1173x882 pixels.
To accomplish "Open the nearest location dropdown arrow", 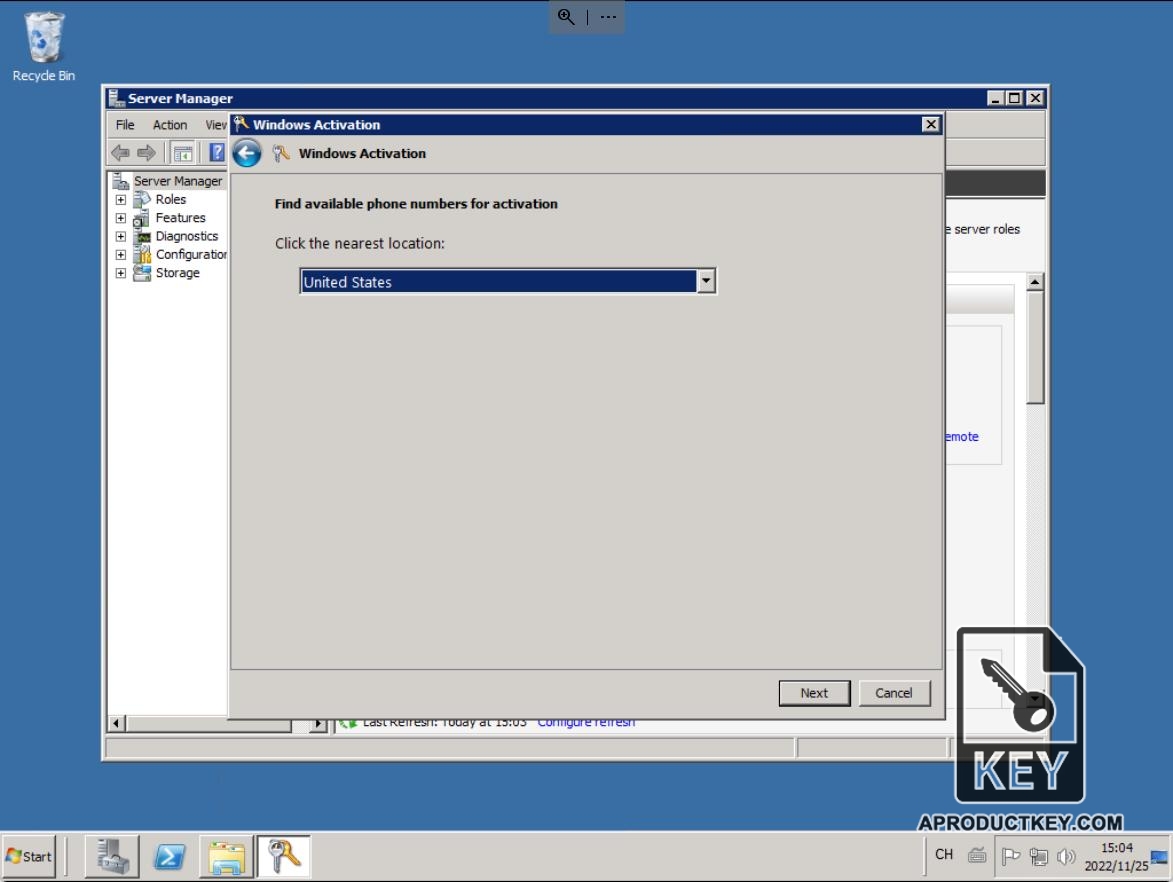I will tap(706, 281).
